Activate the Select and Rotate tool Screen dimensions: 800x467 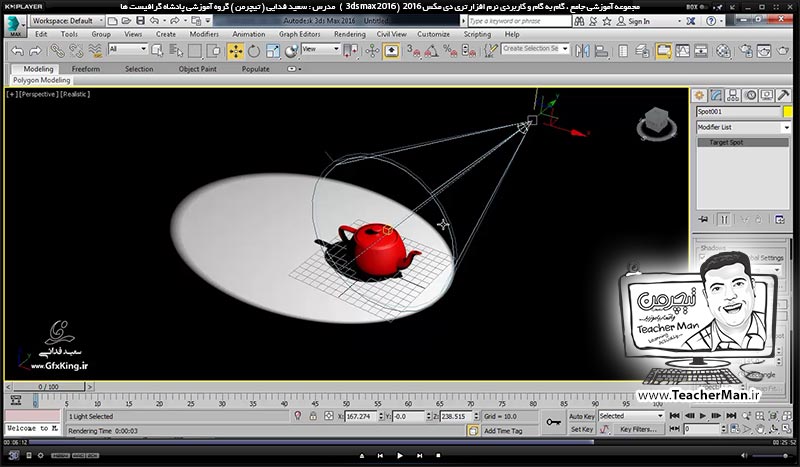[254, 51]
